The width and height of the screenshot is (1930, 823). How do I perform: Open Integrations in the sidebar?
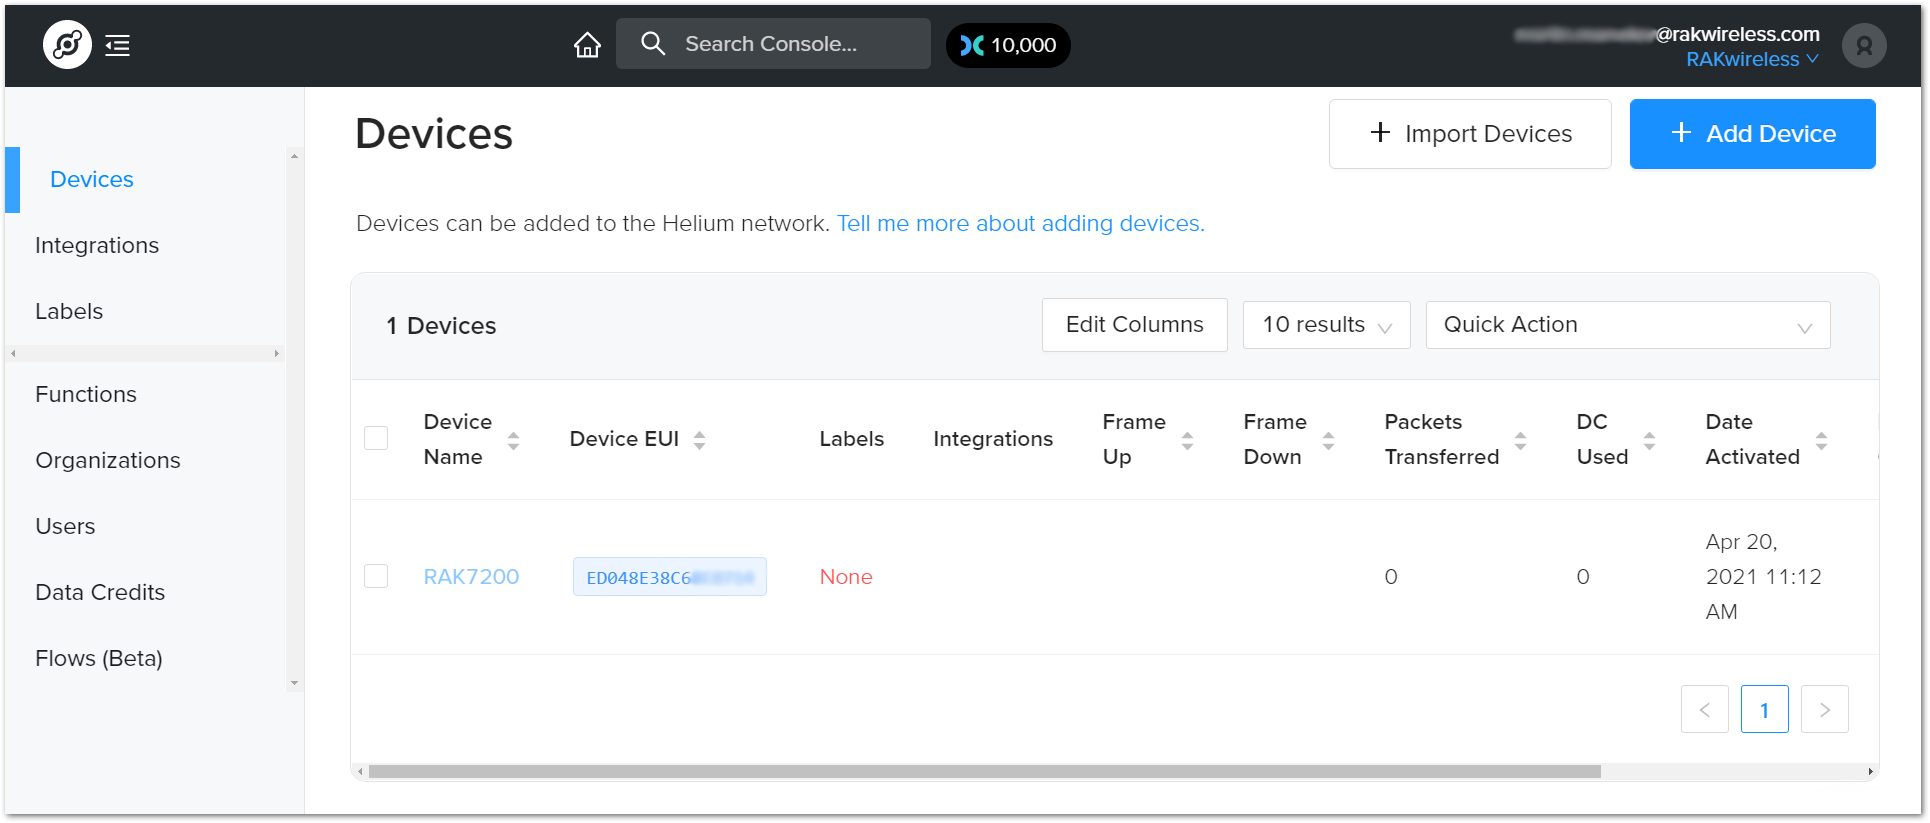pyautogui.click(x=97, y=245)
